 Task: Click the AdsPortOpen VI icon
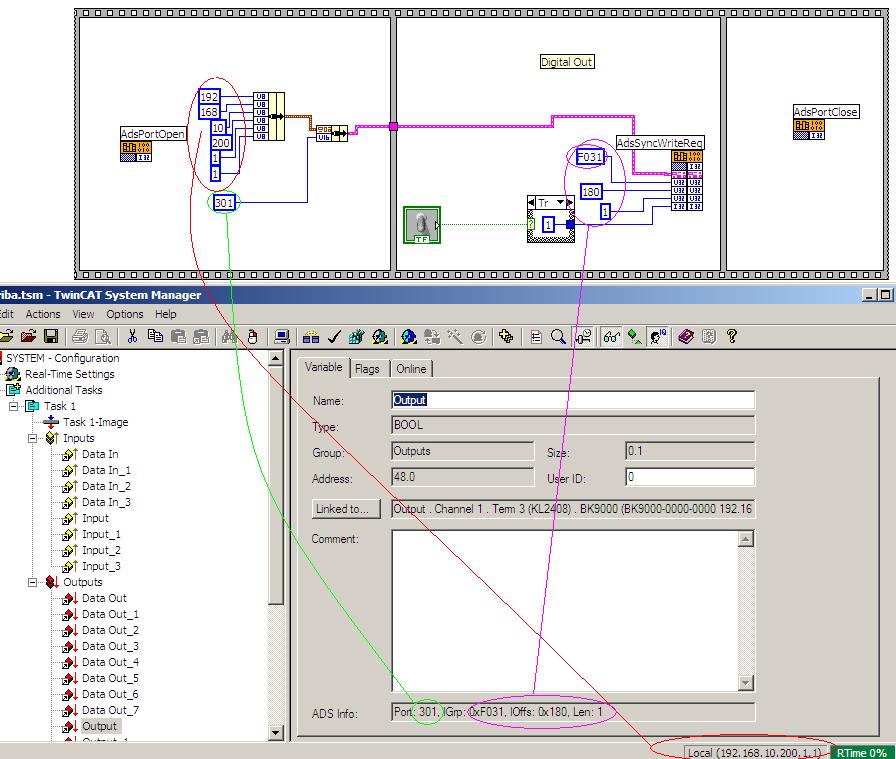136,151
